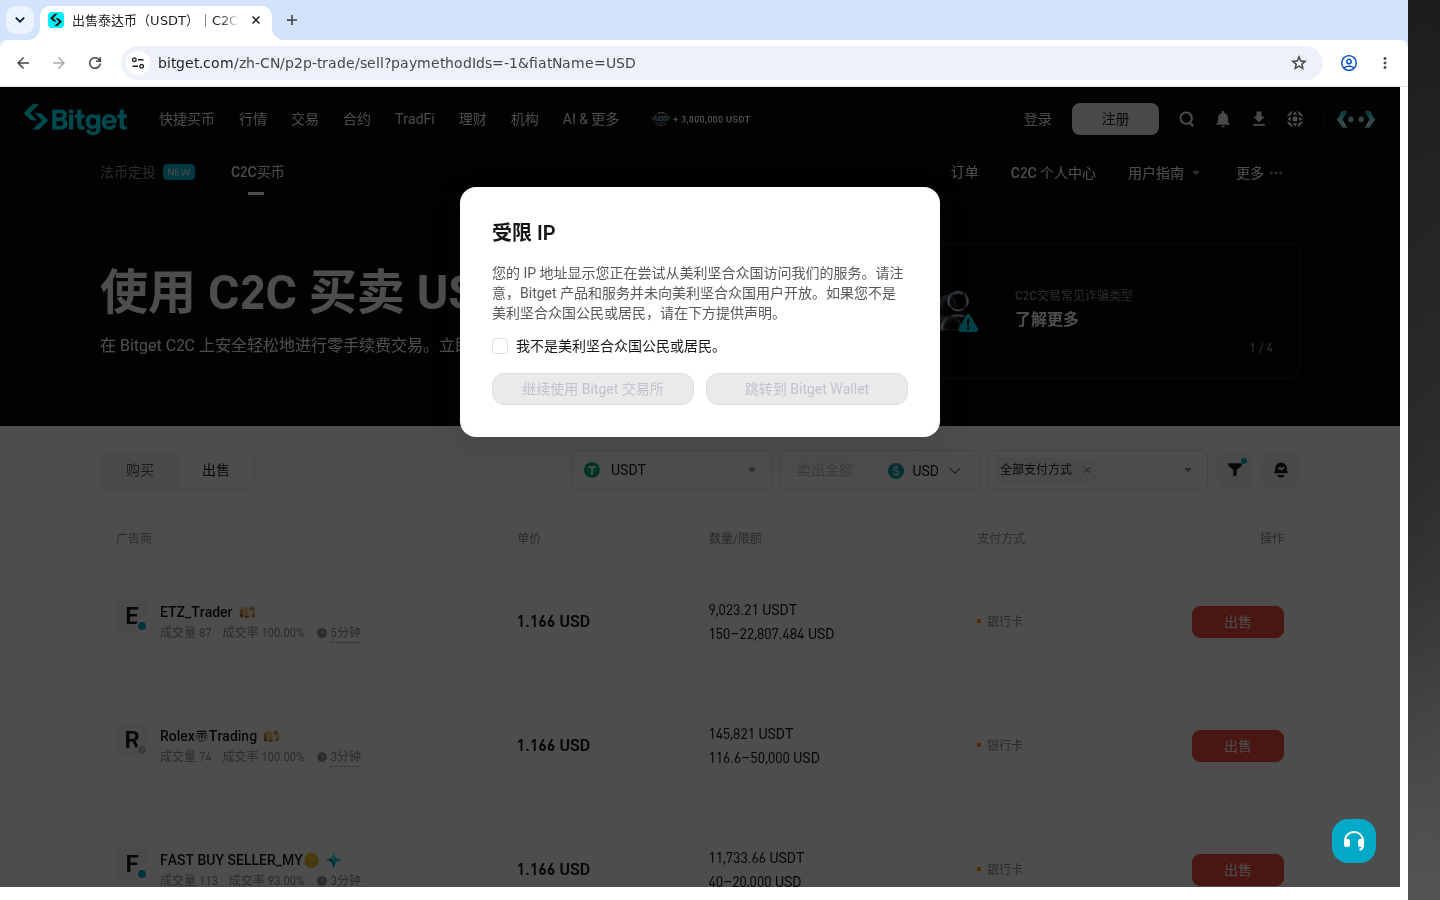Screen dimensions: 1440x900
Task: Click browser back arrow
Action: [23, 63]
